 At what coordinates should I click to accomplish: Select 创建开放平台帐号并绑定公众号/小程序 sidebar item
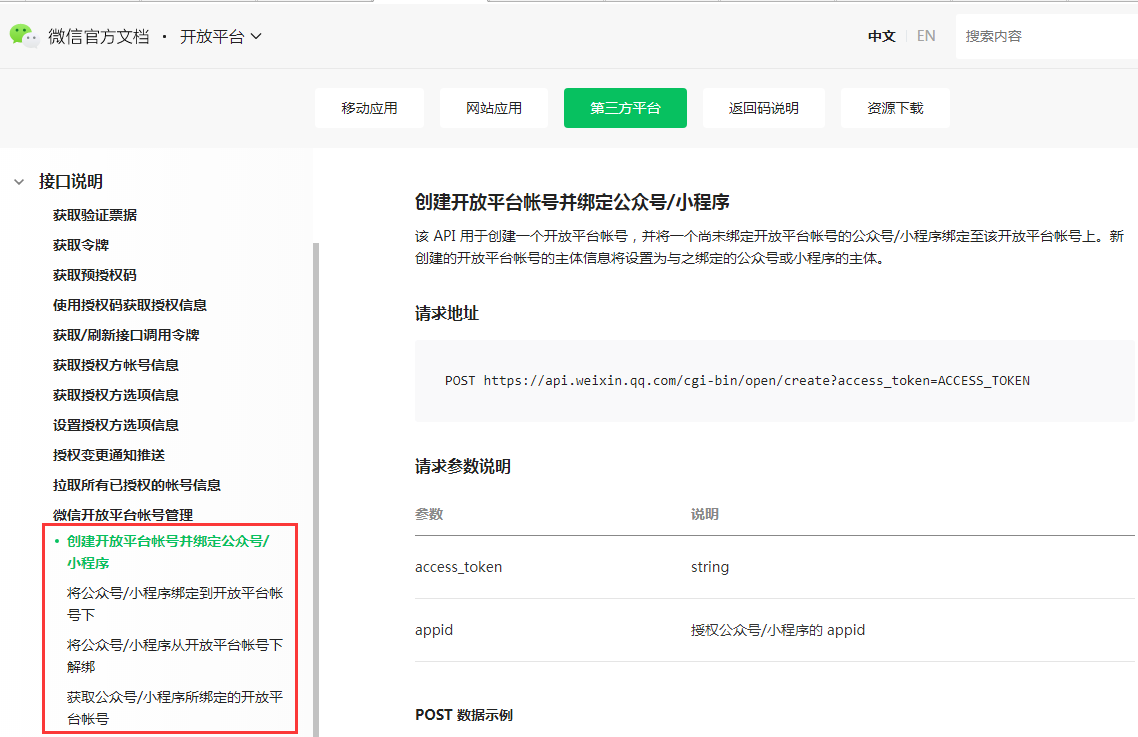(168, 552)
